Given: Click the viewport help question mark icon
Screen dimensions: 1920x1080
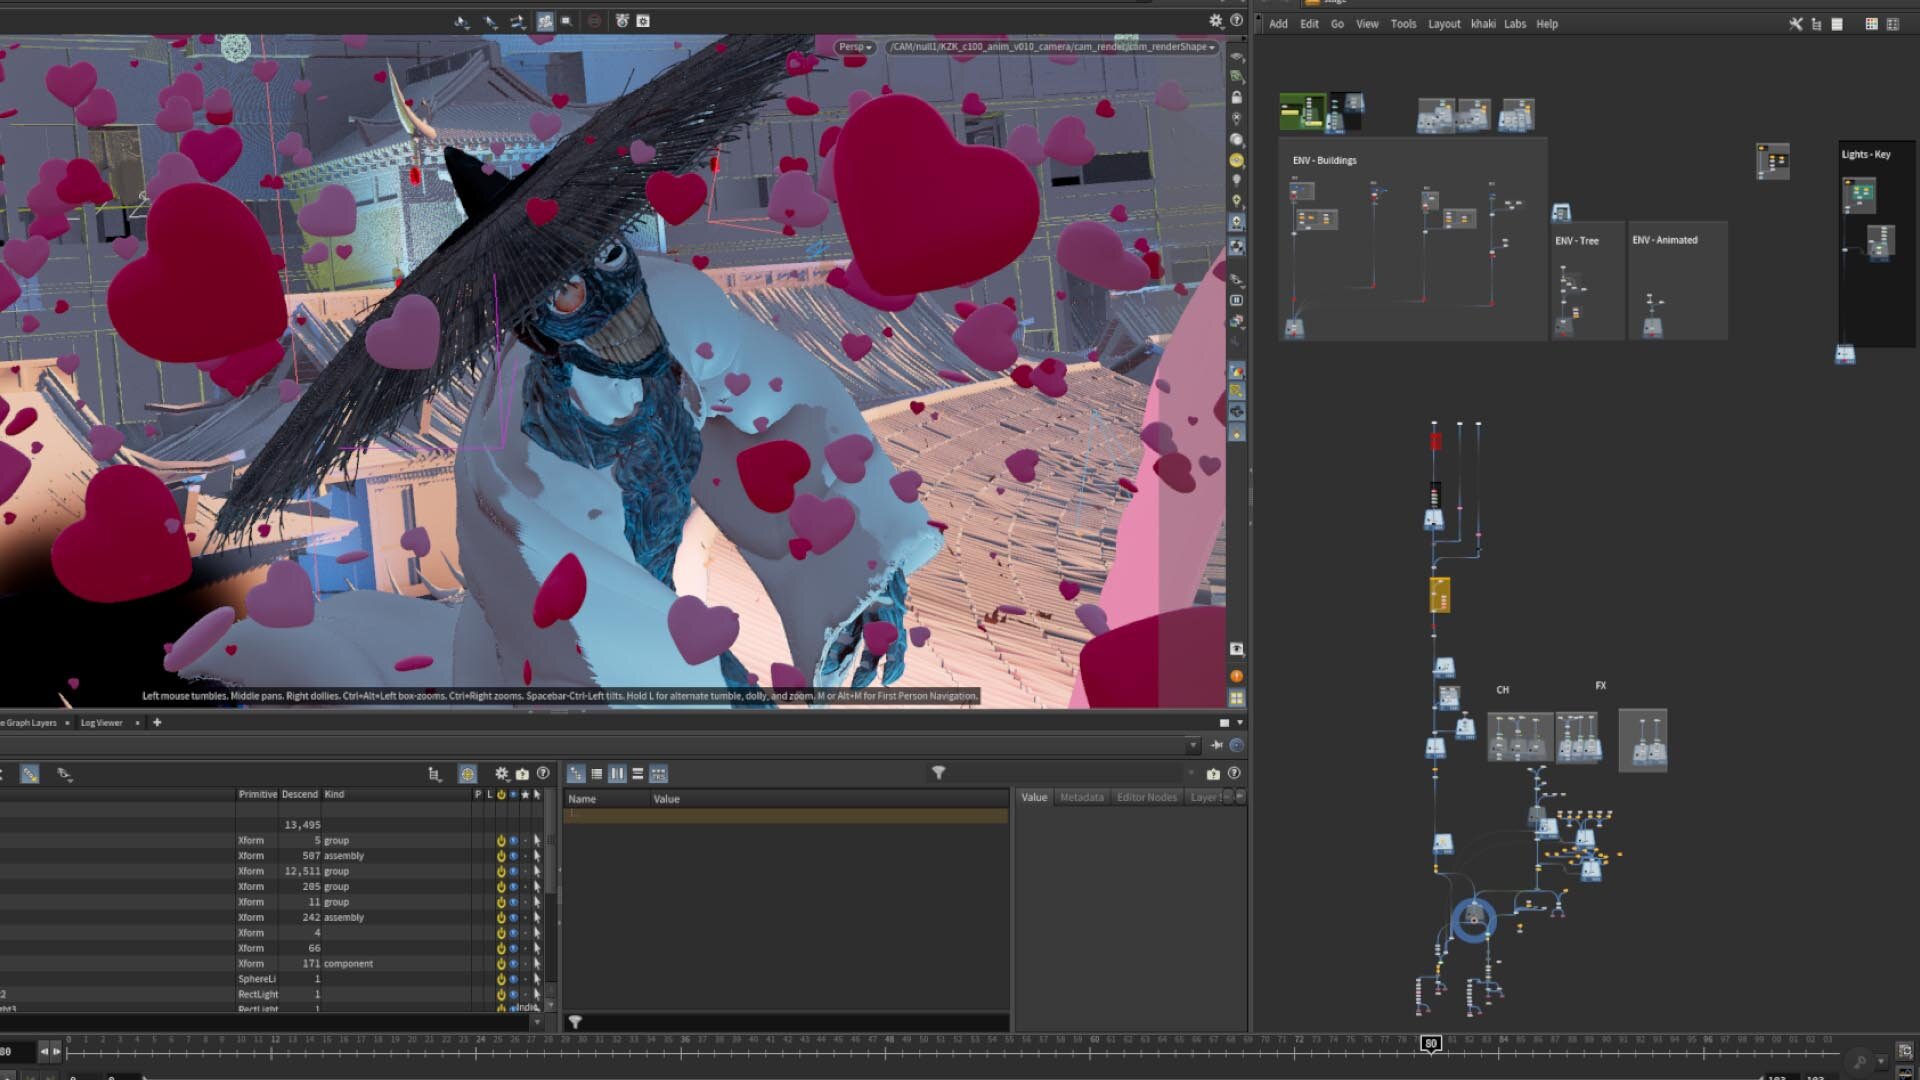Looking at the screenshot, I should [1236, 20].
